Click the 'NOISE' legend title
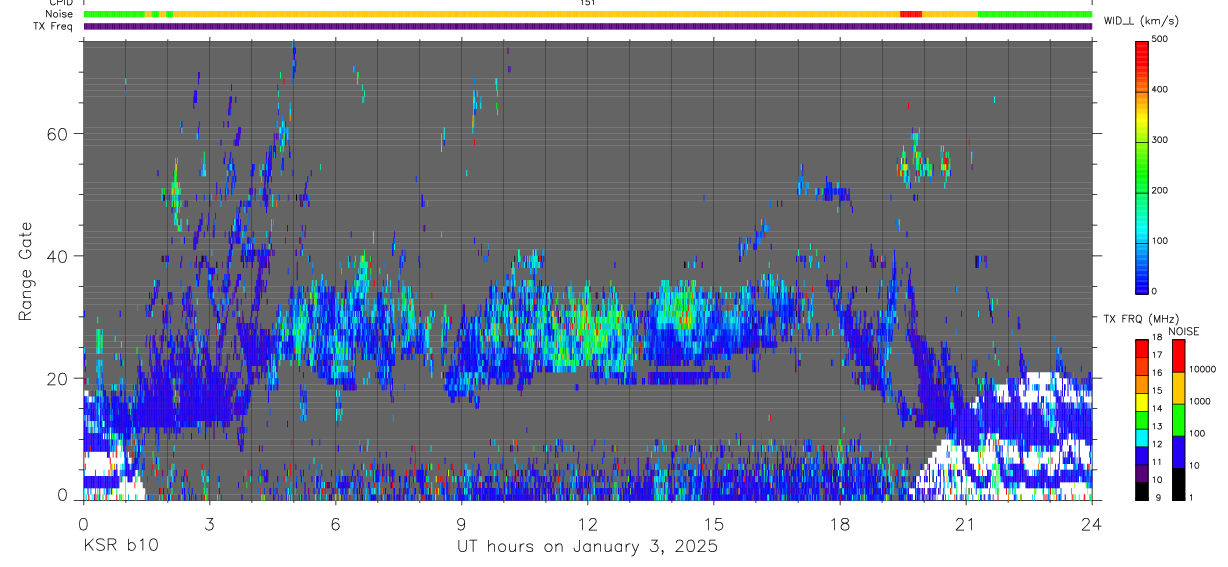This screenshot has width=1228, height=567. point(1185,331)
